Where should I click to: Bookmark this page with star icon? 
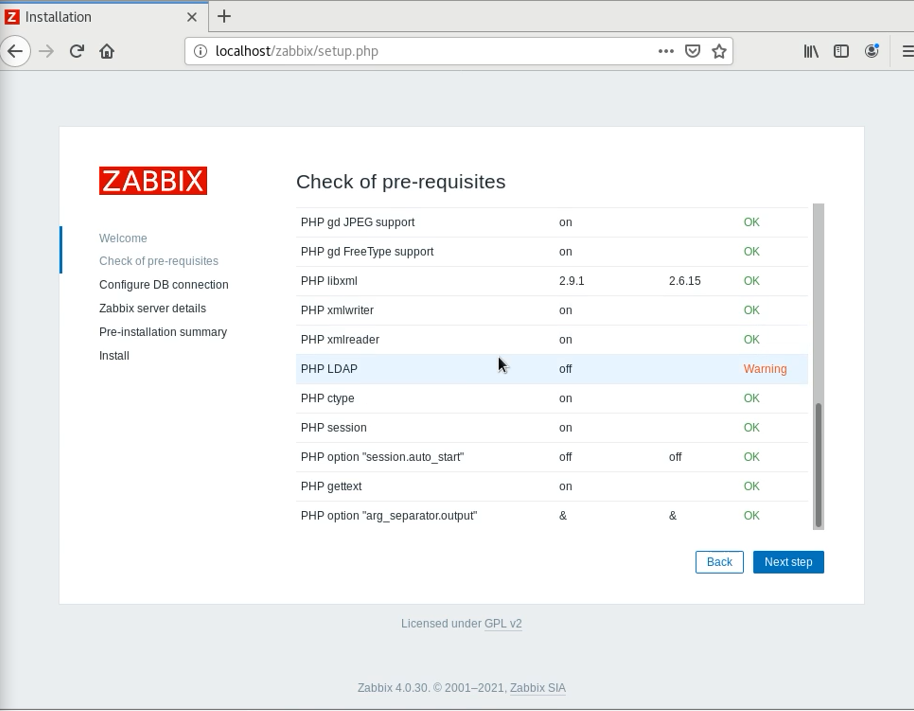coord(719,51)
